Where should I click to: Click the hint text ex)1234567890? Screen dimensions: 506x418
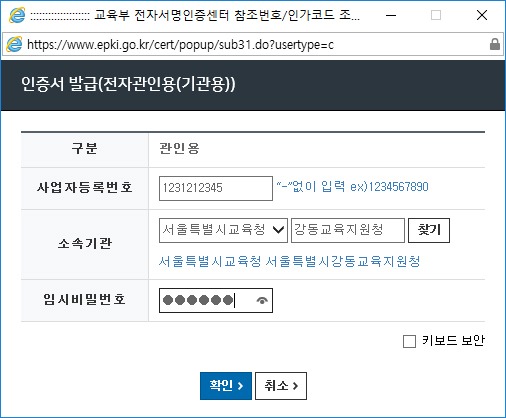(389, 187)
